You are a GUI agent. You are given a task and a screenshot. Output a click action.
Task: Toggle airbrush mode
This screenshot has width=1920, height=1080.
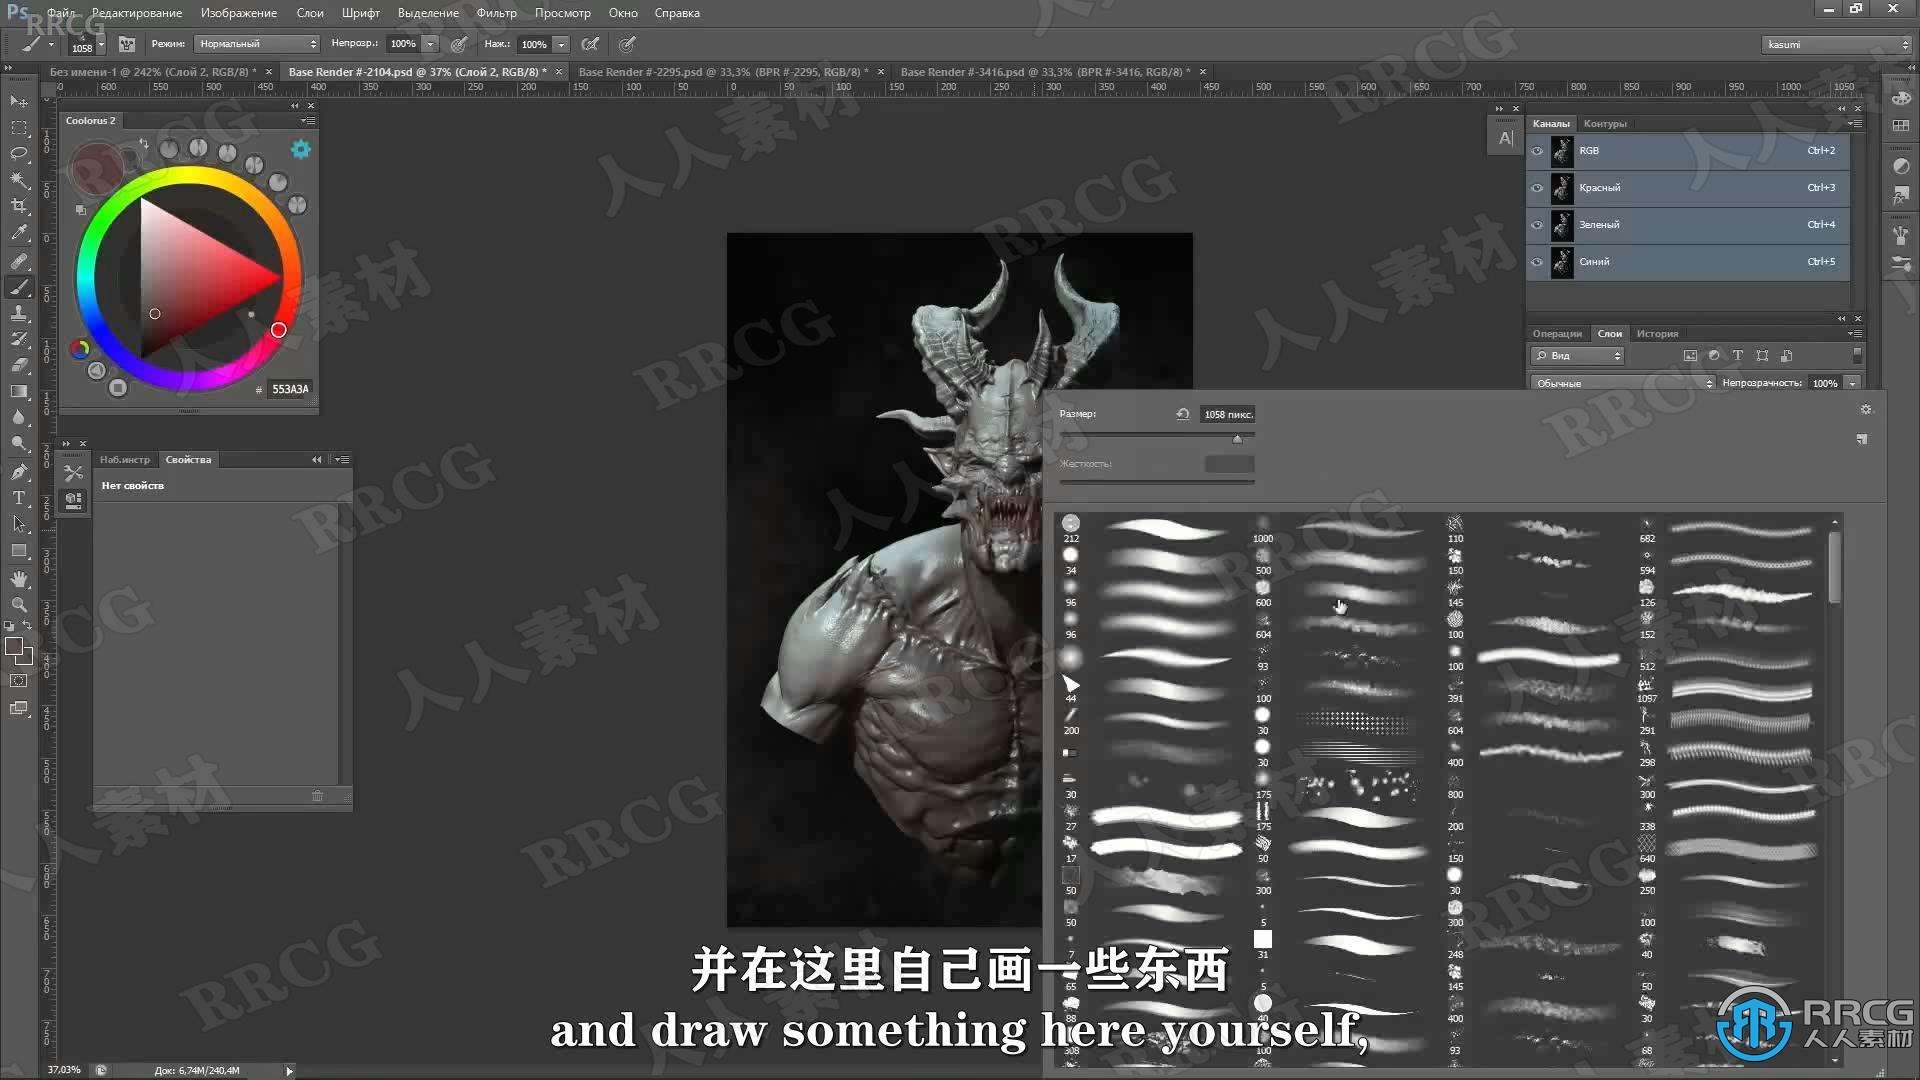click(x=590, y=44)
